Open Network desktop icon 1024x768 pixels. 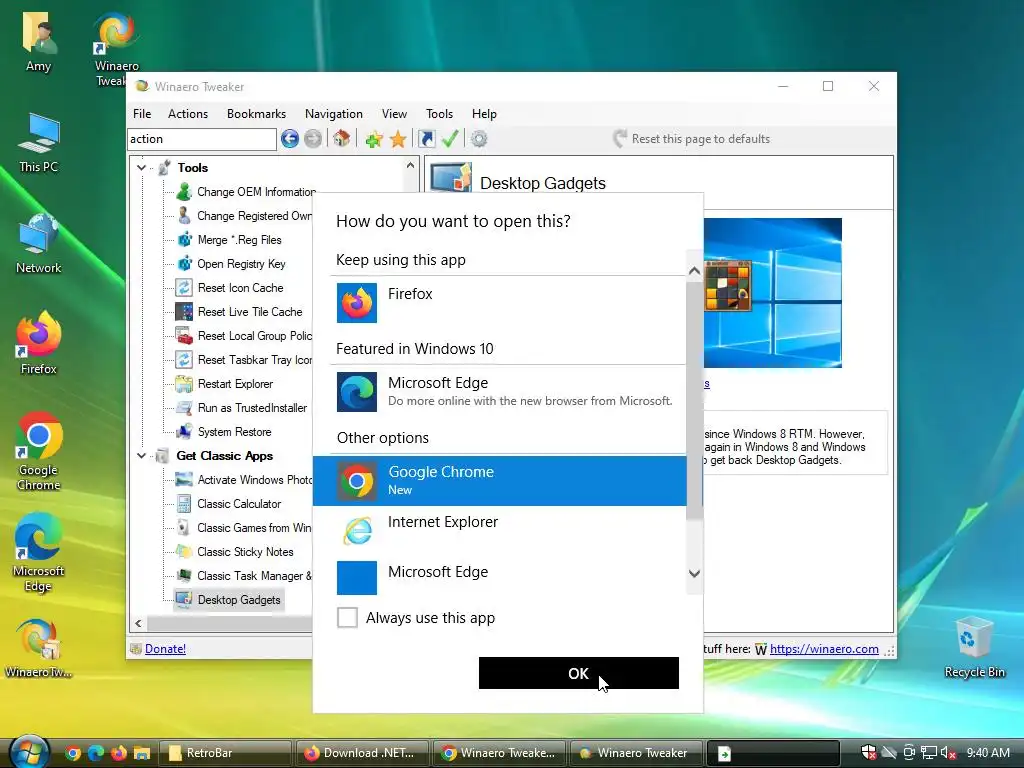coord(39,244)
